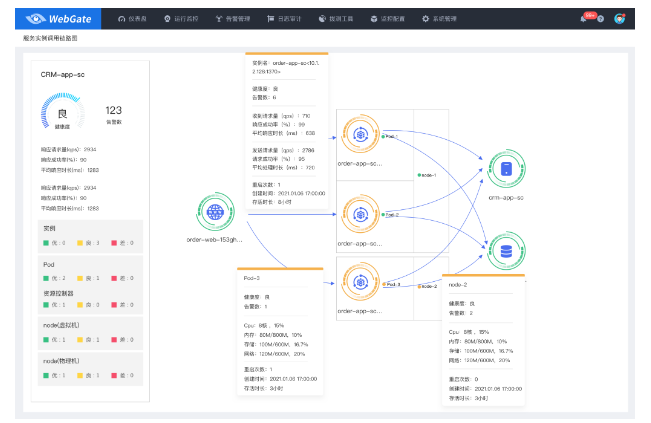
Task: Click the node-1 label in topology
Action: pyautogui.click(x=427, y=175)
